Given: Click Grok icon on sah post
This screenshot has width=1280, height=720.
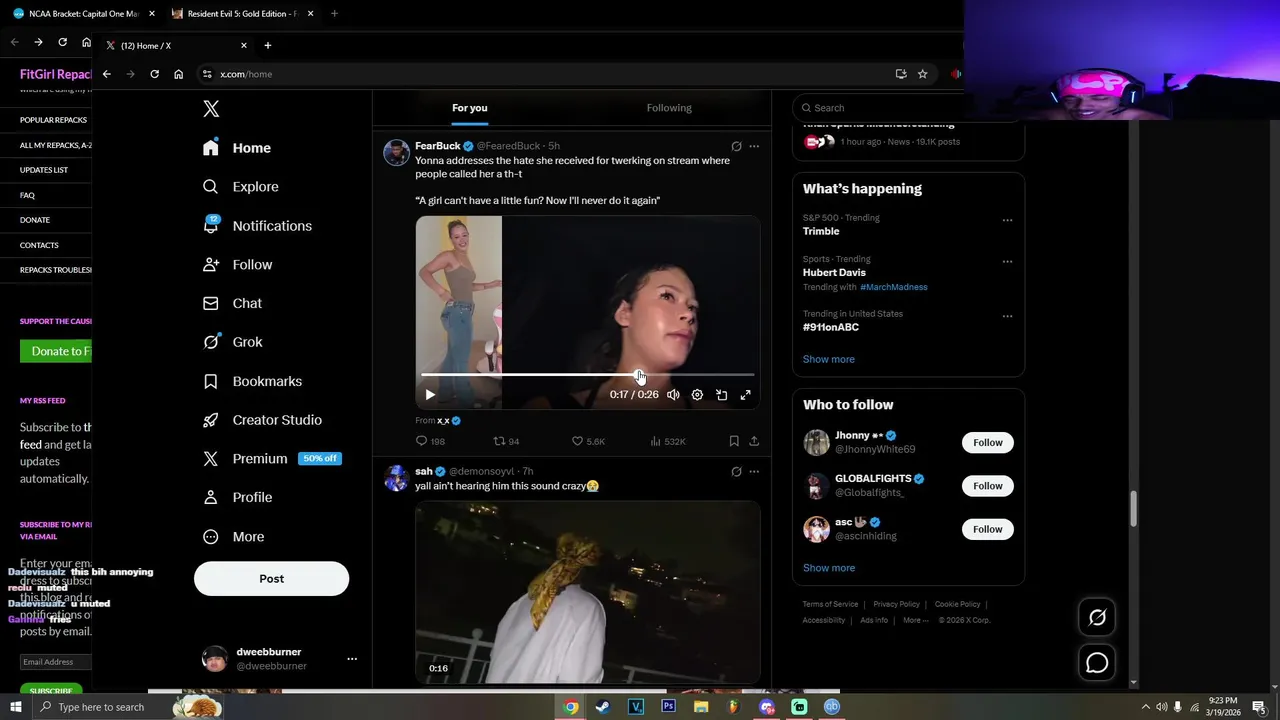Looking at the screenshot, I should [736, 472].
